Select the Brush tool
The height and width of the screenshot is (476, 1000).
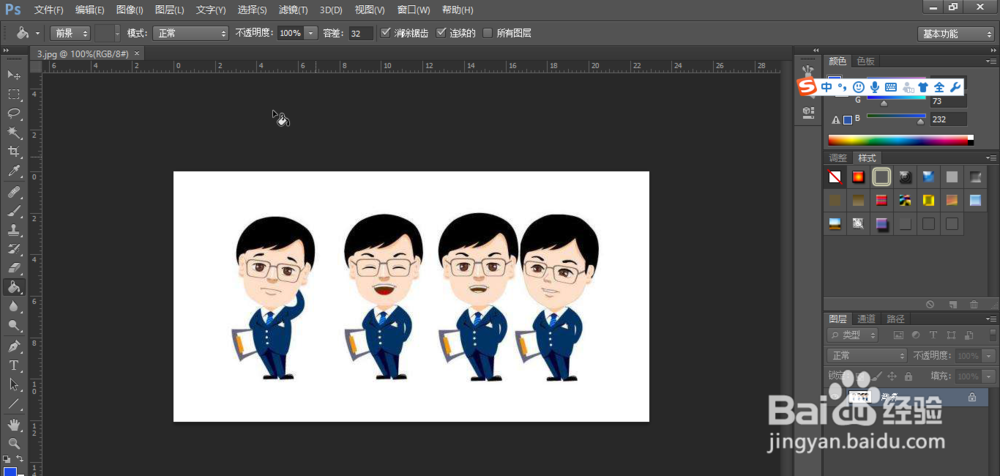pos(14,211)
